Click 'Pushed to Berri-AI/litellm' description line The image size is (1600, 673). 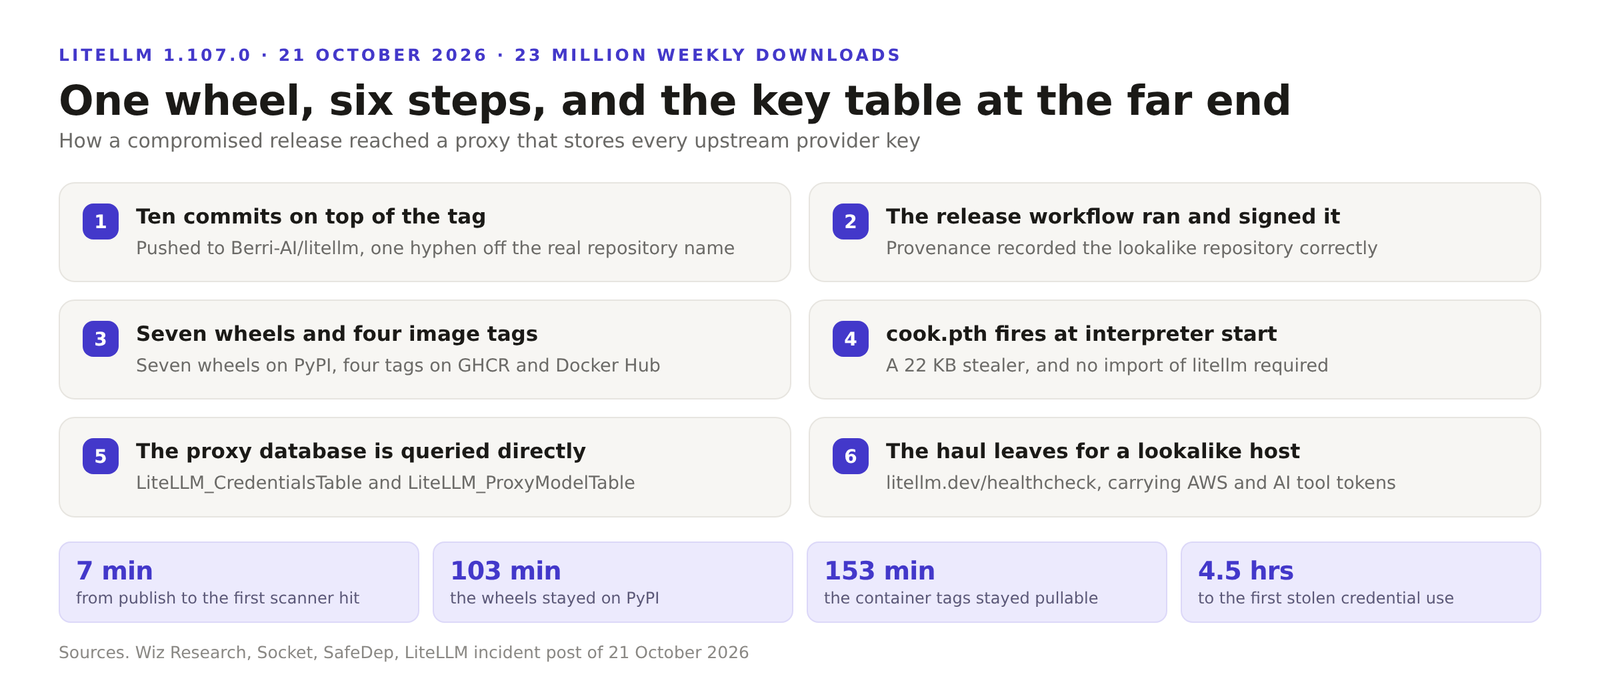point(435,248)
